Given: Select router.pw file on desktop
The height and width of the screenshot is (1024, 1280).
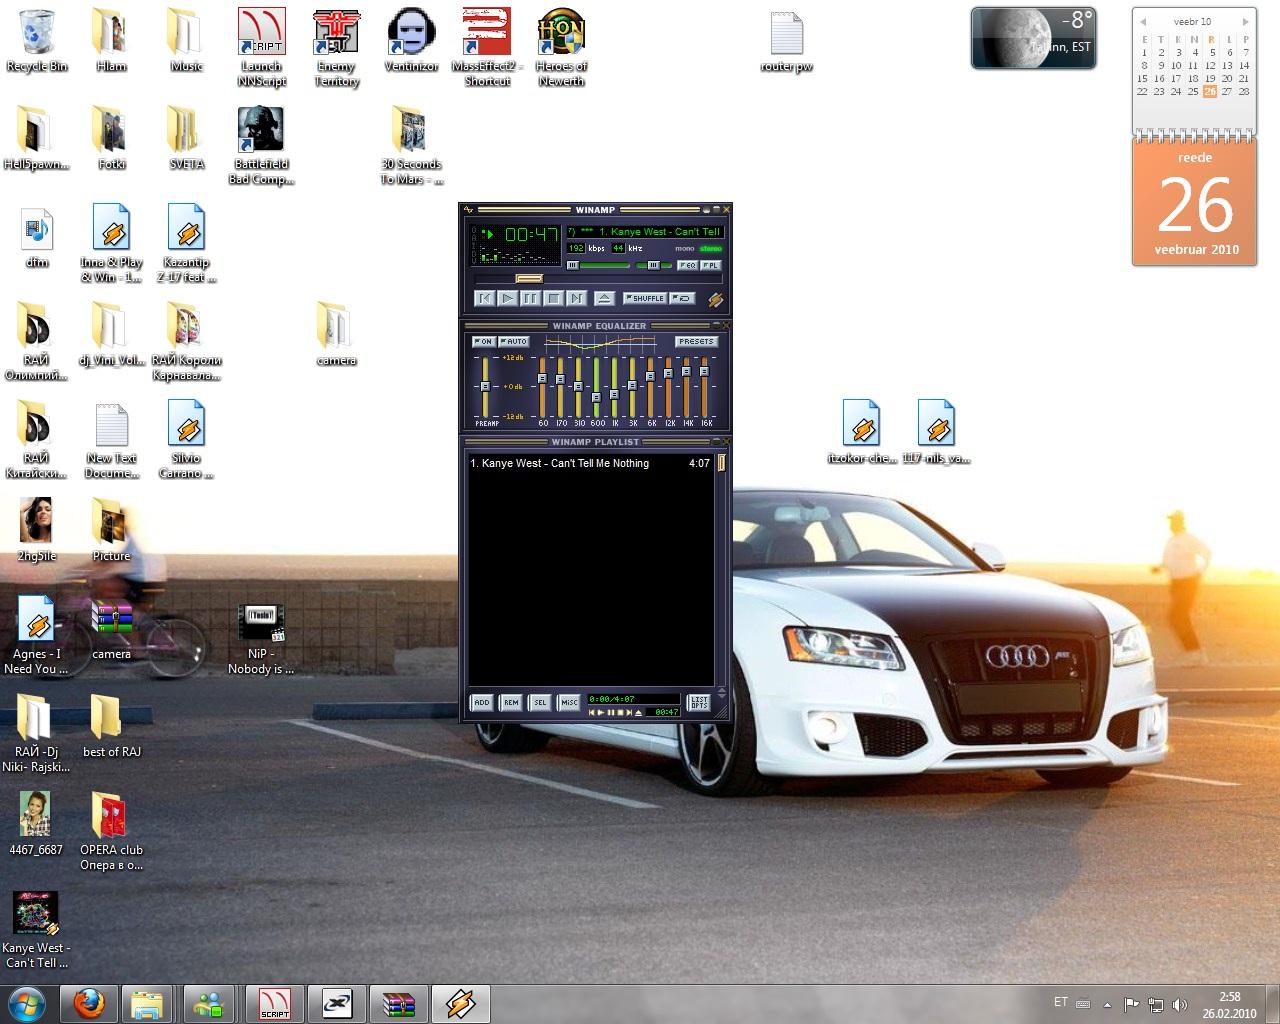Looking at the screenshot, I should [x=787, y=40].
